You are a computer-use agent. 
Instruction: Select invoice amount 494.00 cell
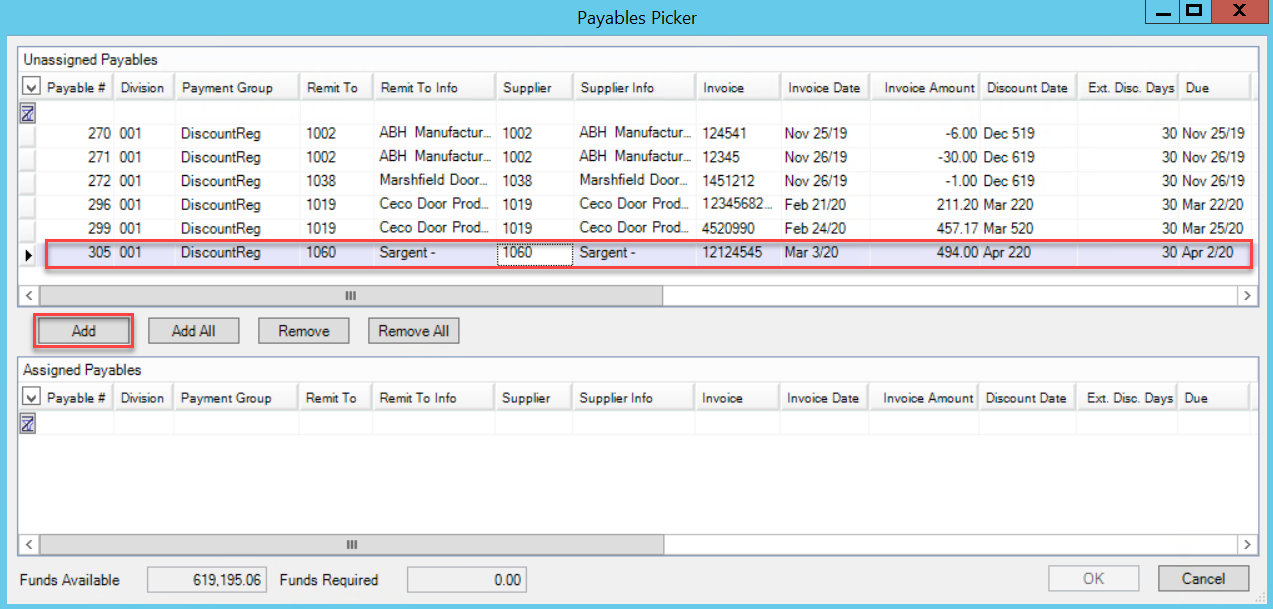[x=925, y=253]
